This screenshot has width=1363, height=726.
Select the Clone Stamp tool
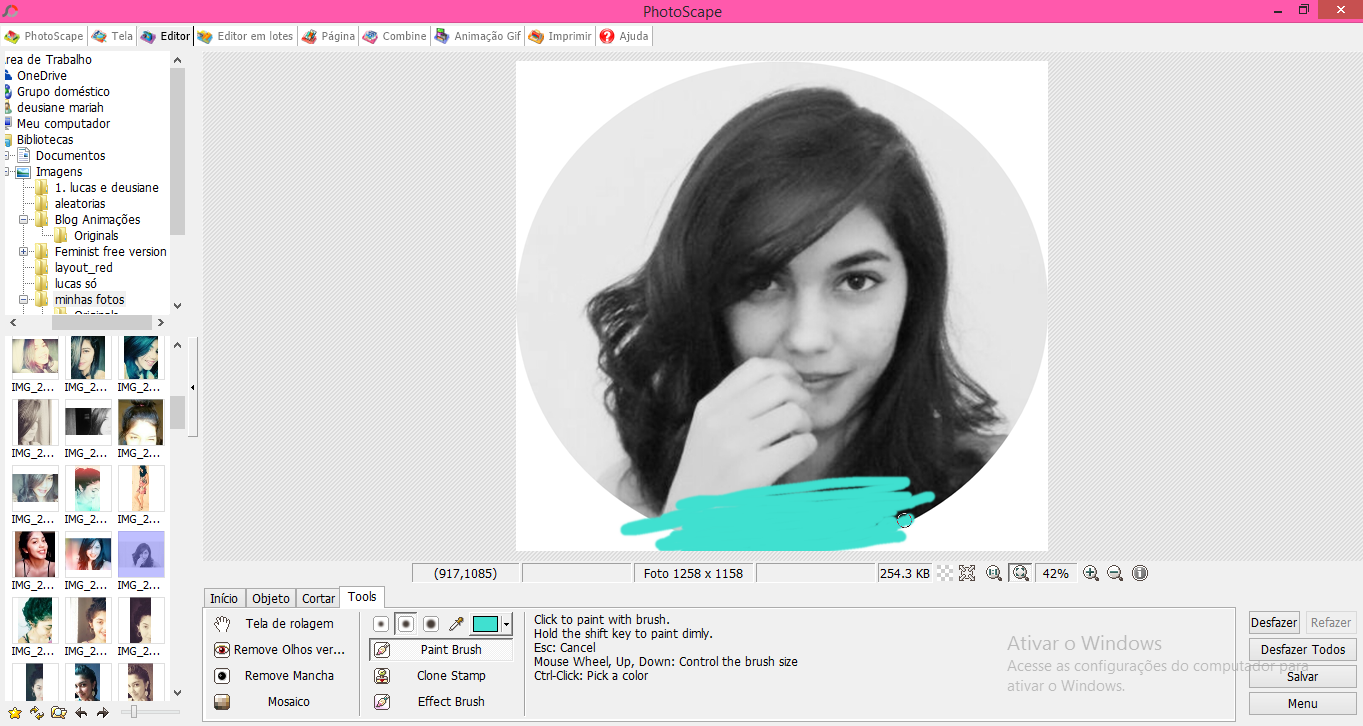(x=441, y=676)
